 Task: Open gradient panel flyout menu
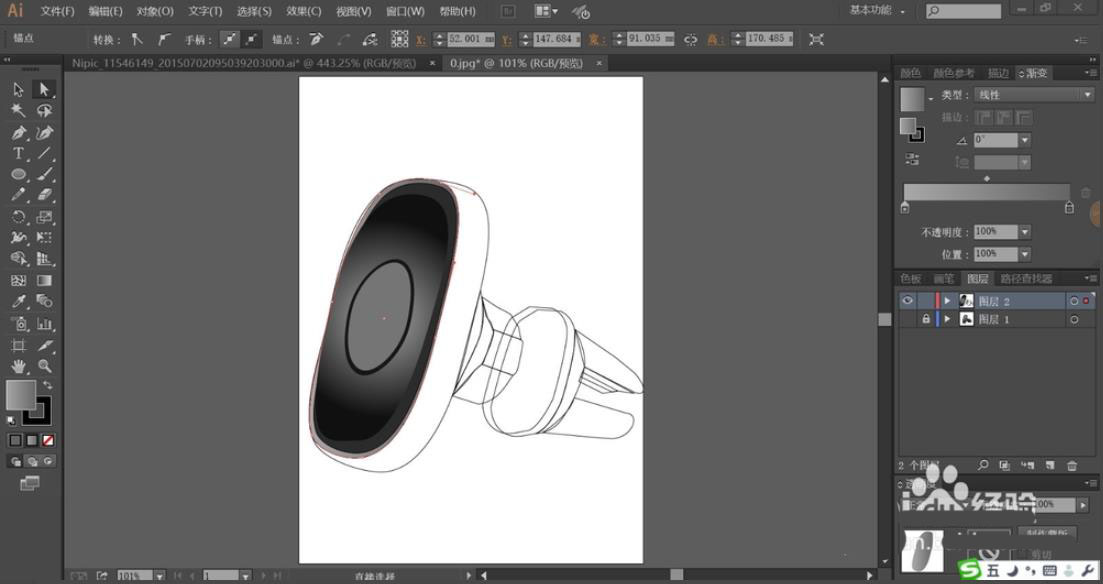(x=1090, y=73)
